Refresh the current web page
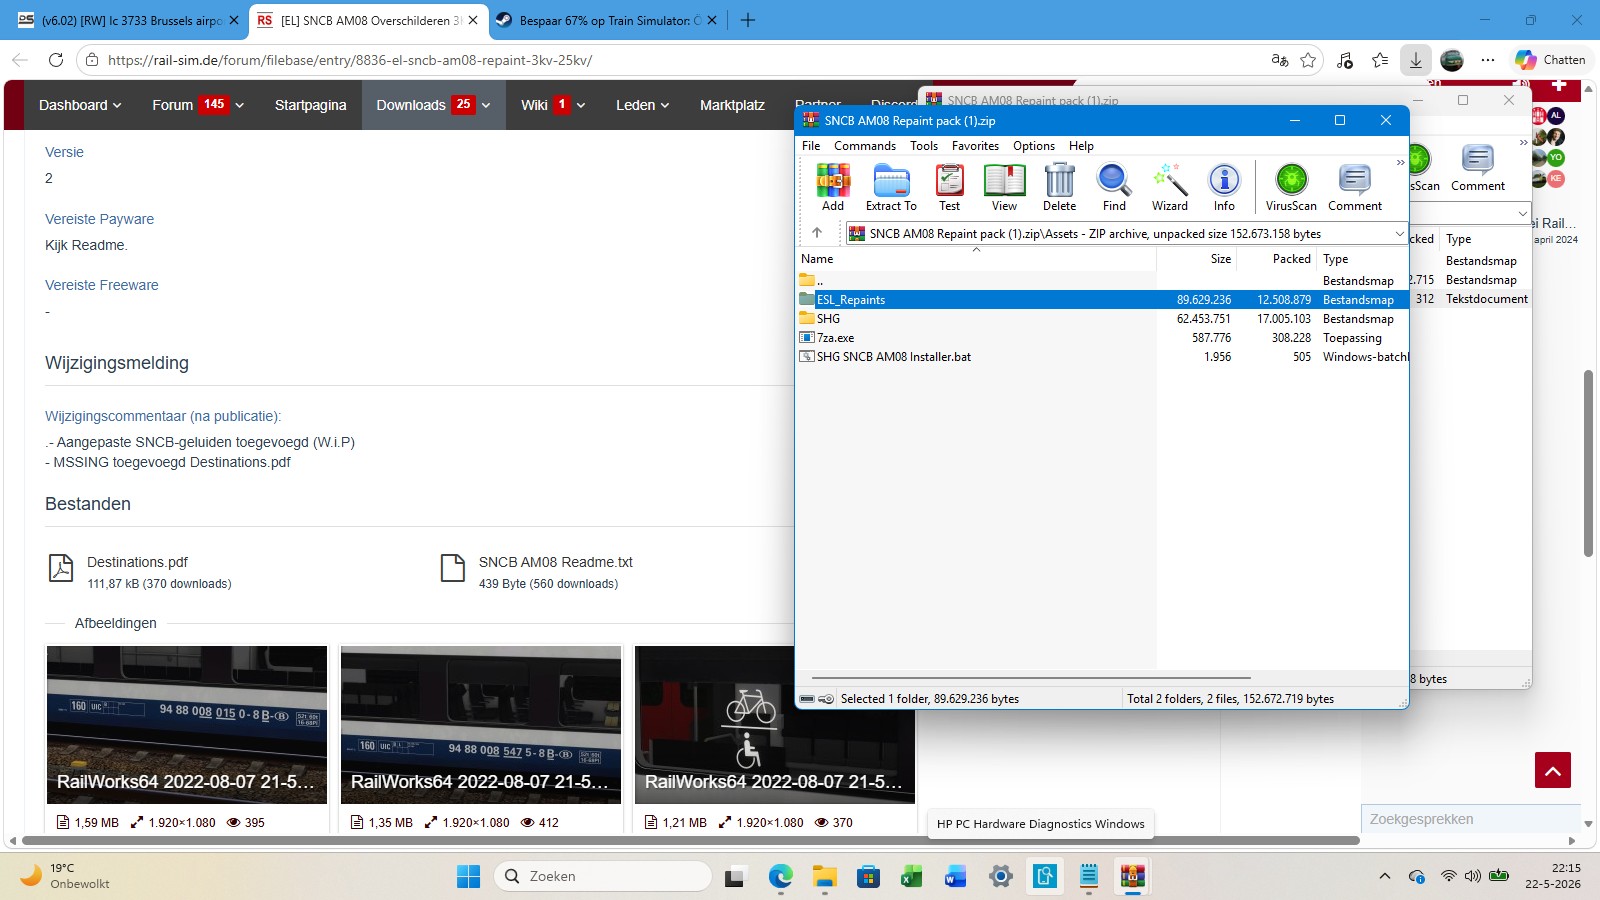Image resolution: width=1600 pixels, height=900 pixels. click(56, 60)
